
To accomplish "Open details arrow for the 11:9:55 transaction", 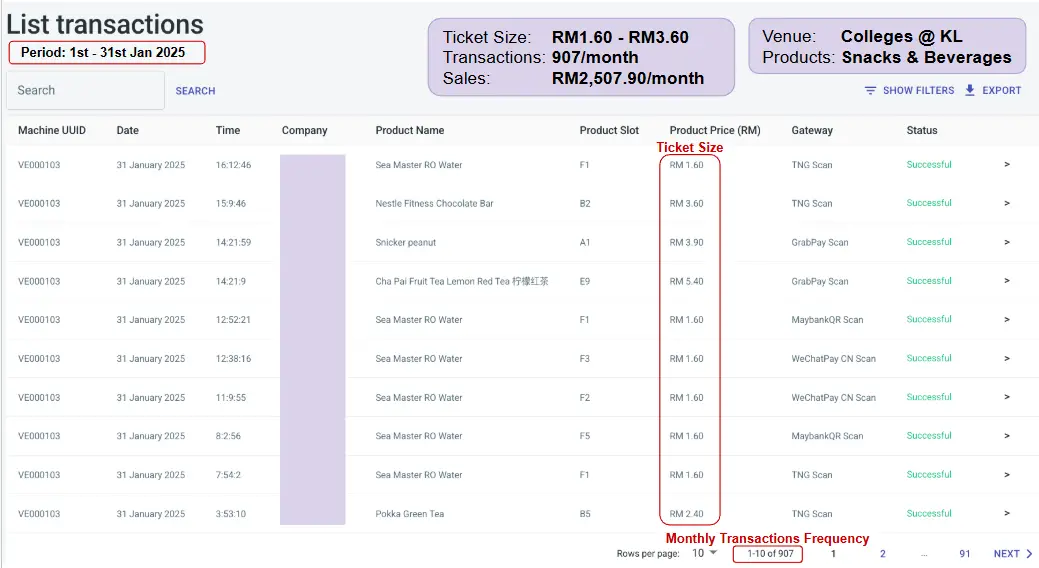I will click(1007, 397).
